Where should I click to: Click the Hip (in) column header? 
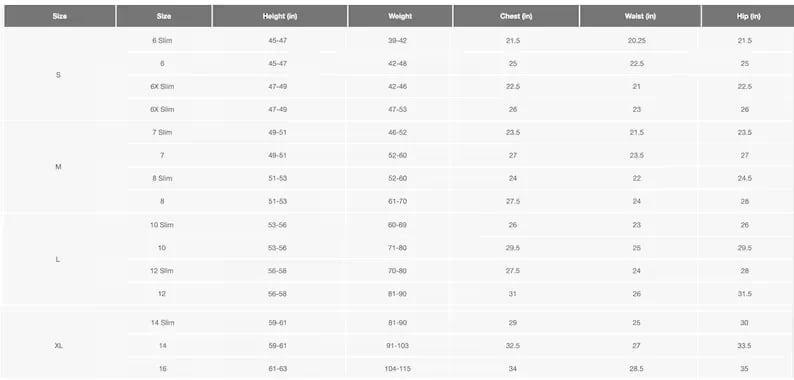pos(748,16)
